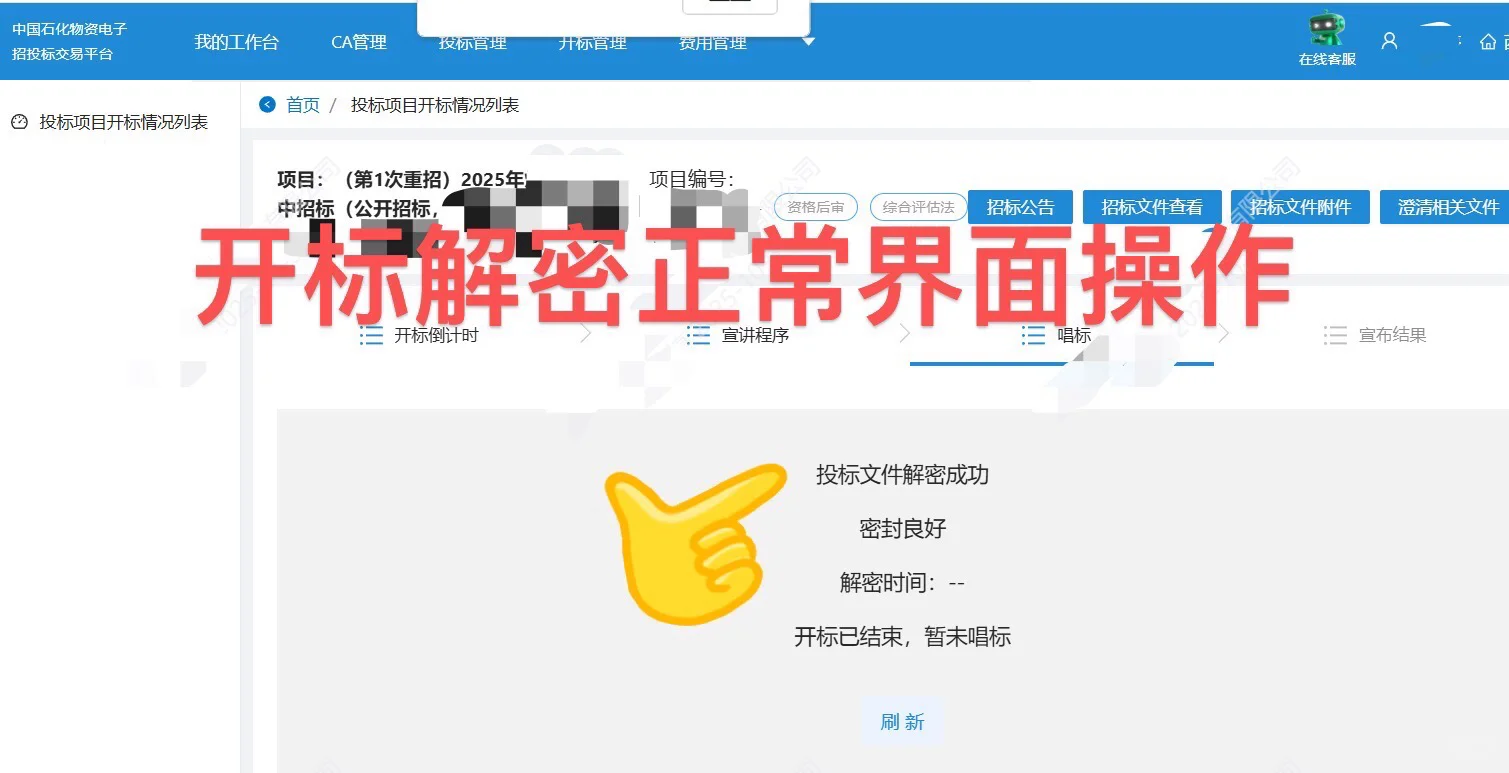
Task: Click the chevron between 开标倒计时 and 宣讲程序
Action: click(x=585, y=335)
